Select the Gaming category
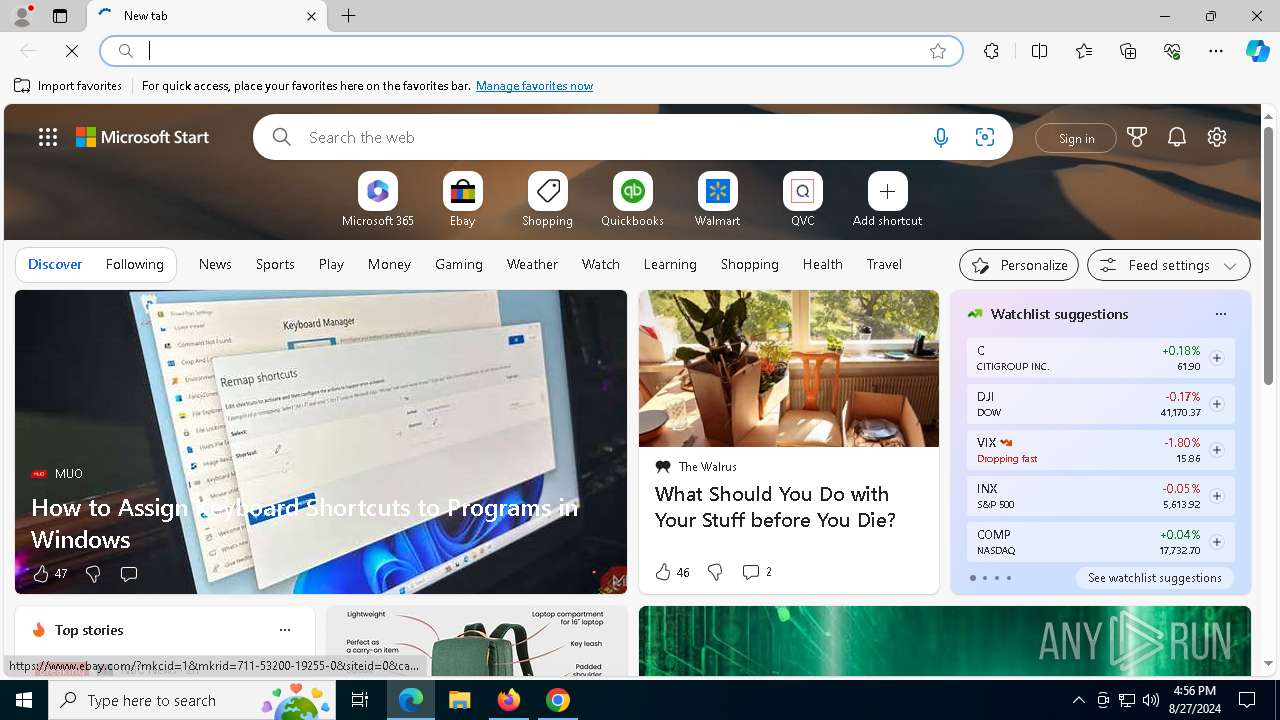The width and height of the screenshot is (1280, 720). click(x=459, y=264)
